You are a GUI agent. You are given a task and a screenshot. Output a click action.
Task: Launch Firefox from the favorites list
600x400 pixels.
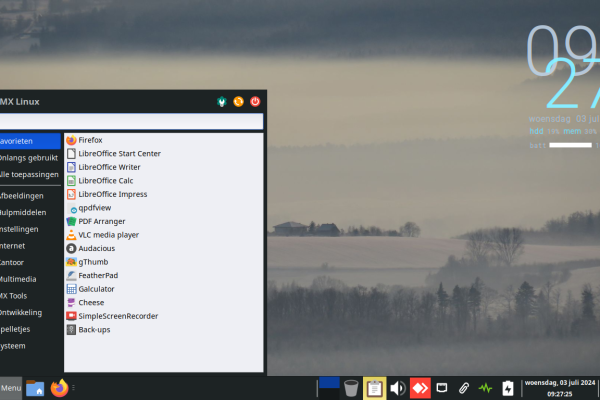pyautogui.click(x=90, y=140)
